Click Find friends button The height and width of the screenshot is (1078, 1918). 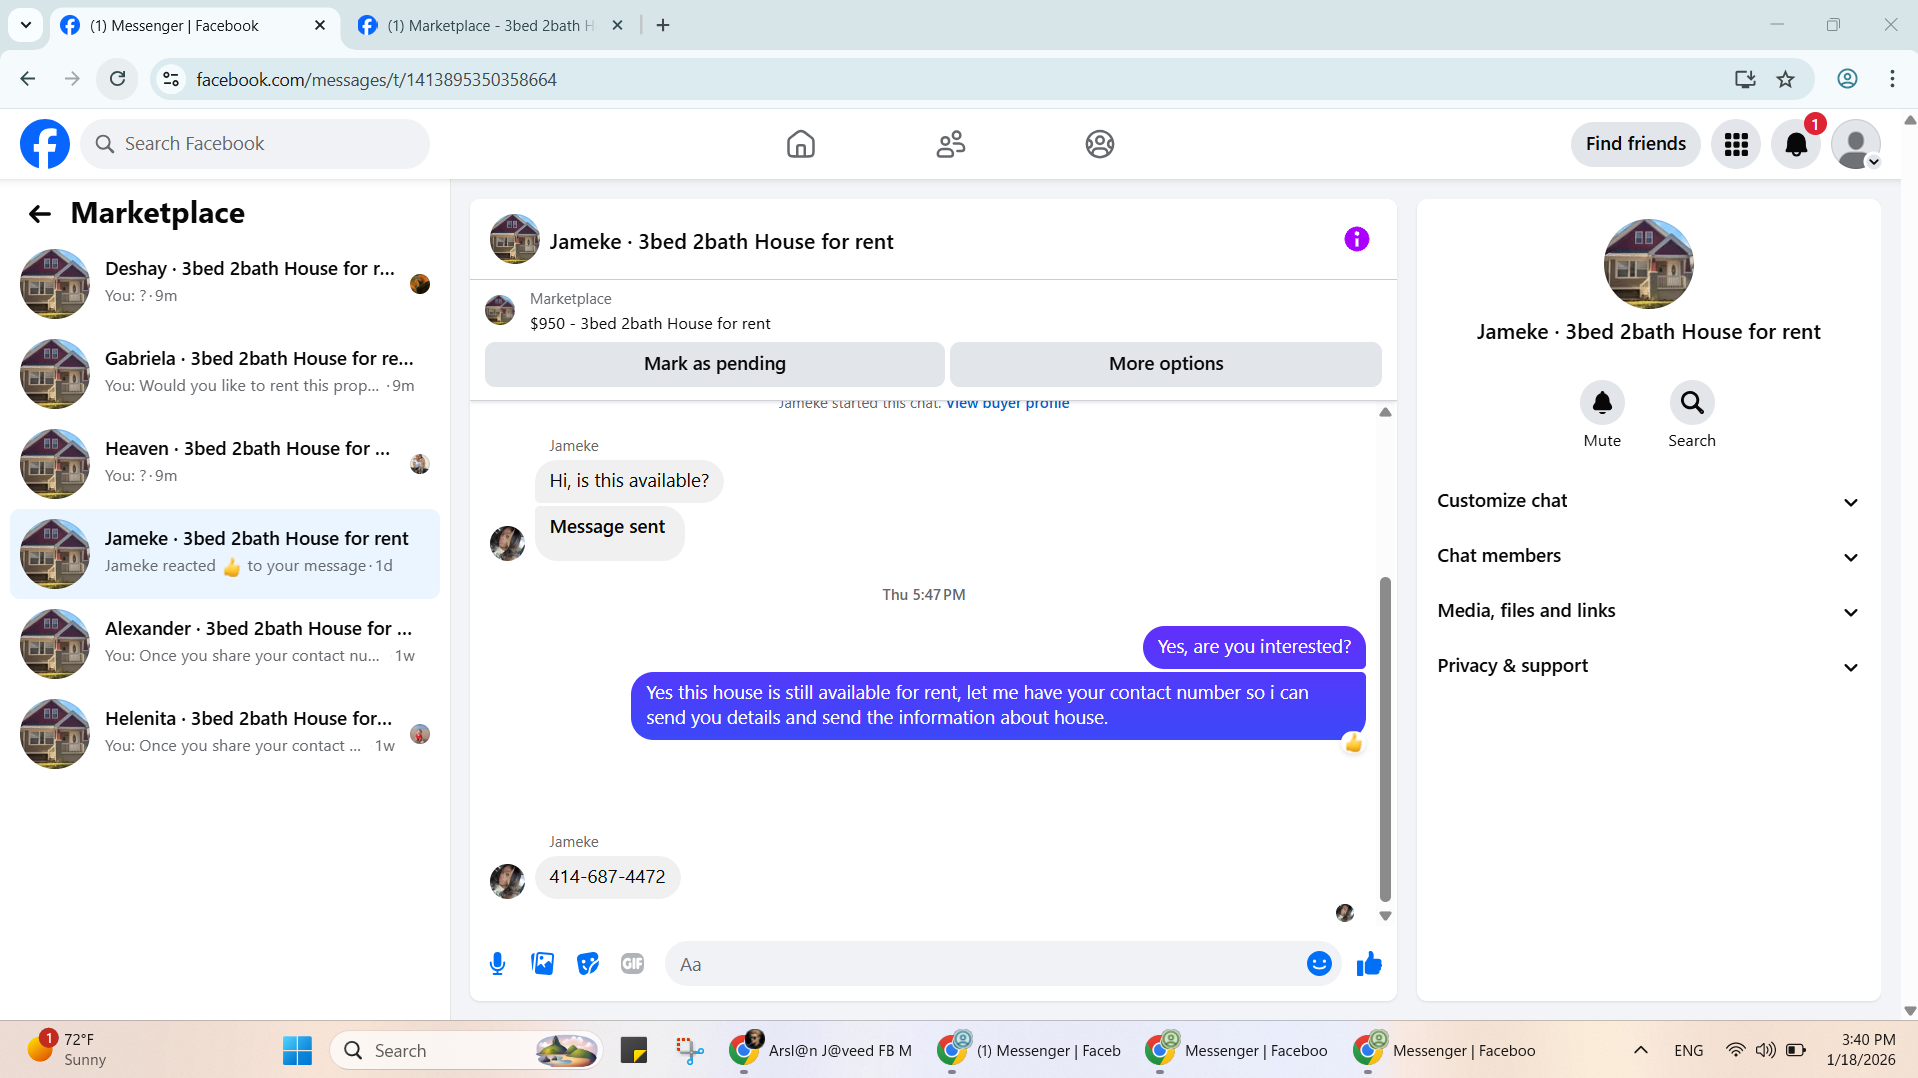point(1635,144)
